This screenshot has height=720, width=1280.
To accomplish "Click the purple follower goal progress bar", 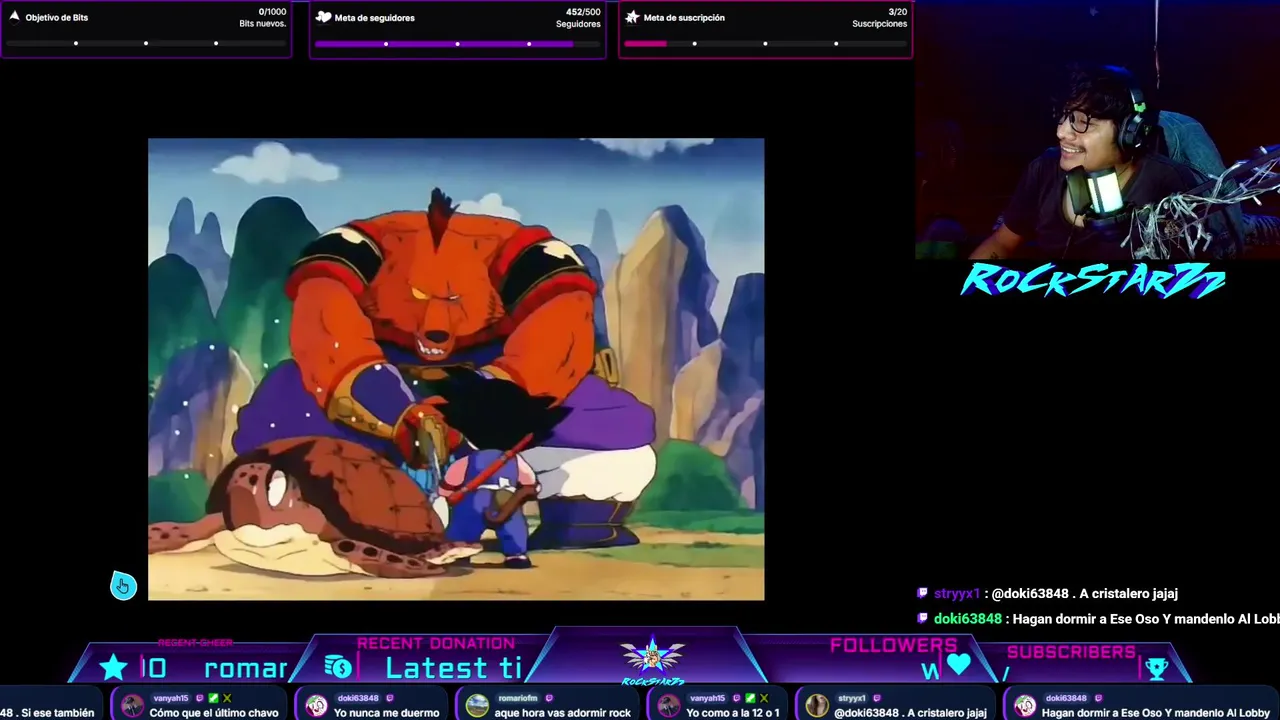I will 457,43.
